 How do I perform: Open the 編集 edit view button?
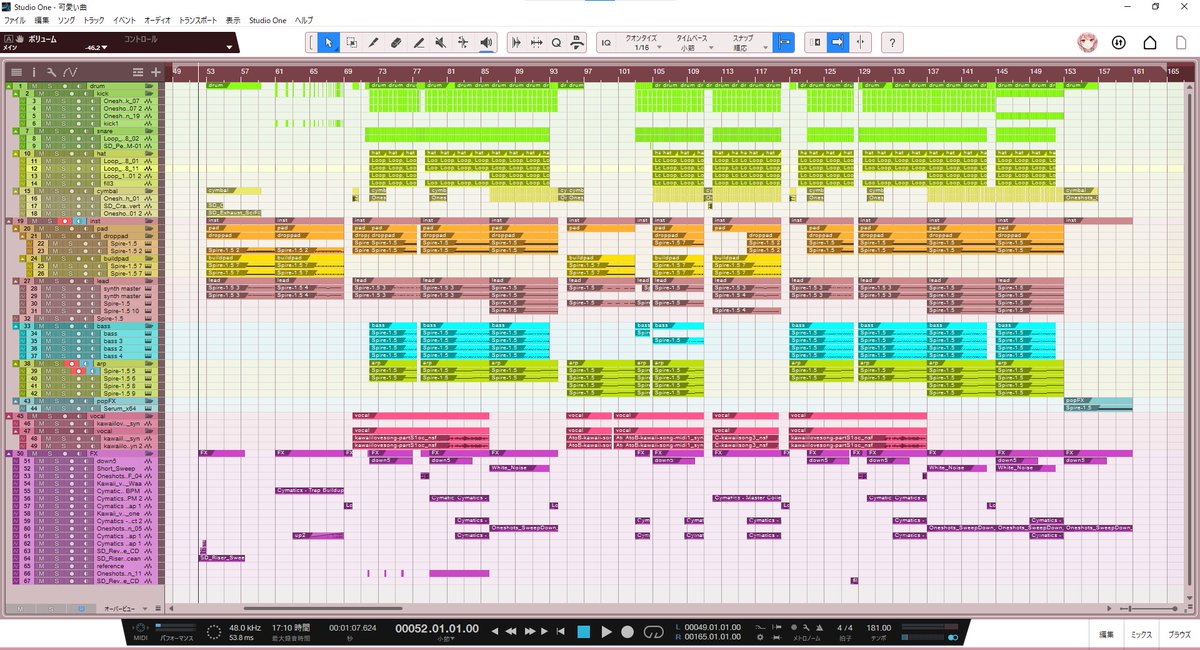(1107, 634)
